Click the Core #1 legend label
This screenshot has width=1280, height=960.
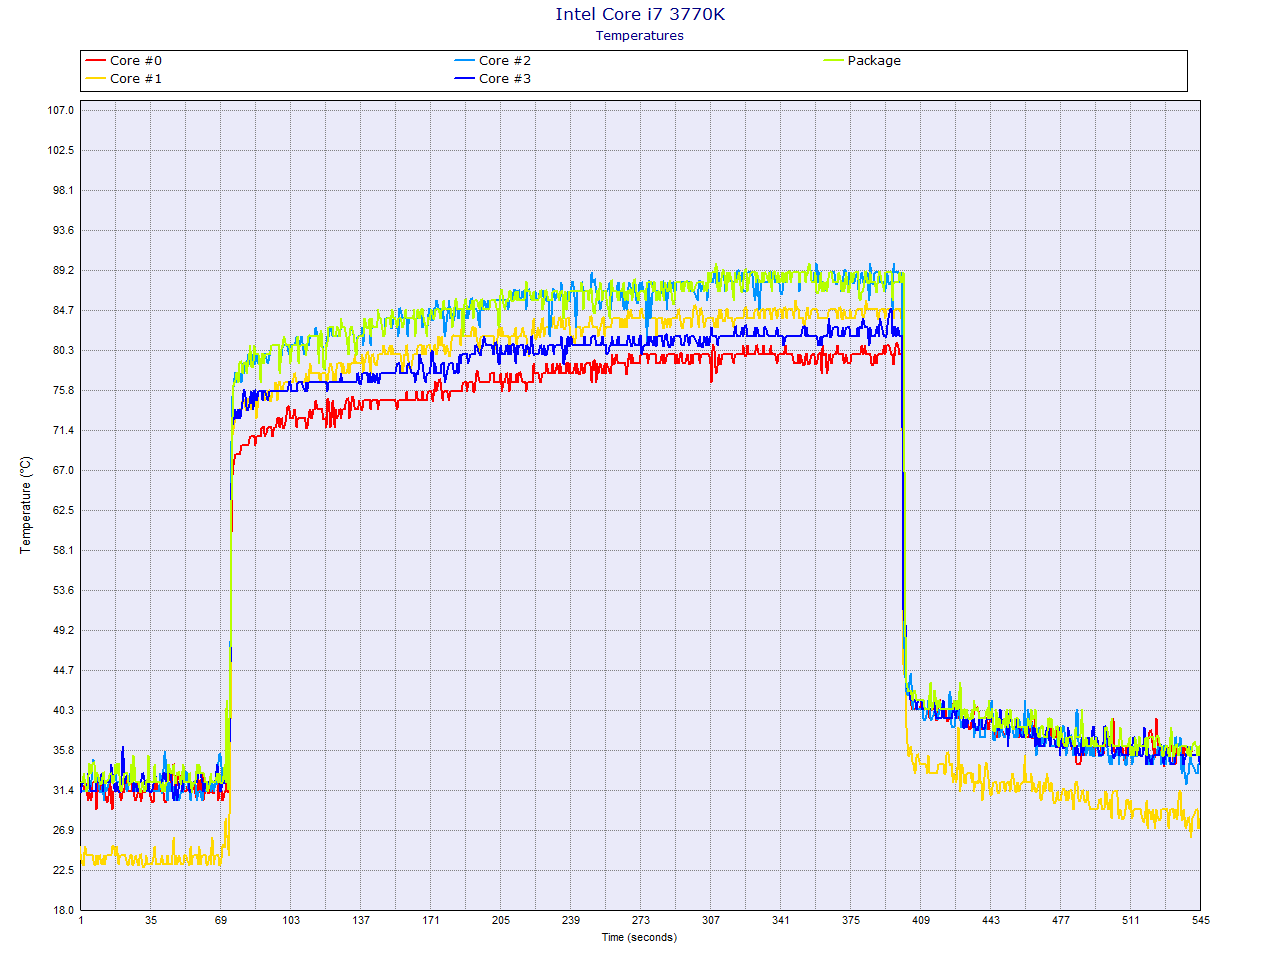(x=136, y=79)
